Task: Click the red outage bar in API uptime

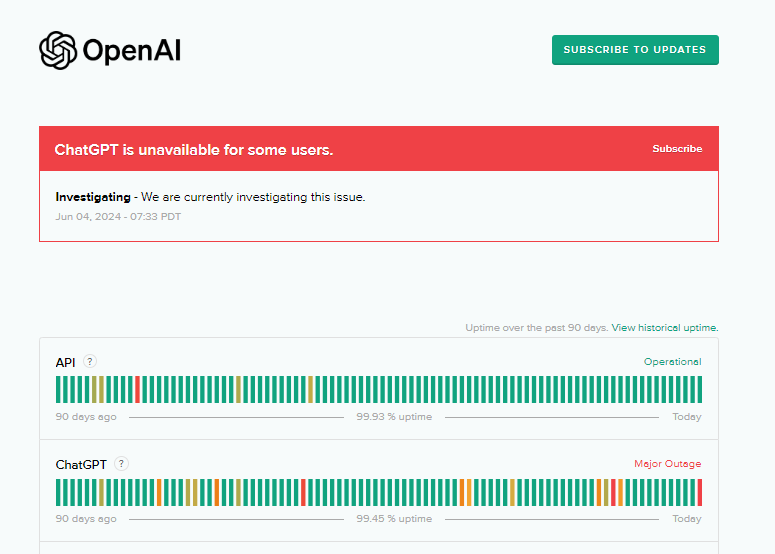Action: coord(137,389)
